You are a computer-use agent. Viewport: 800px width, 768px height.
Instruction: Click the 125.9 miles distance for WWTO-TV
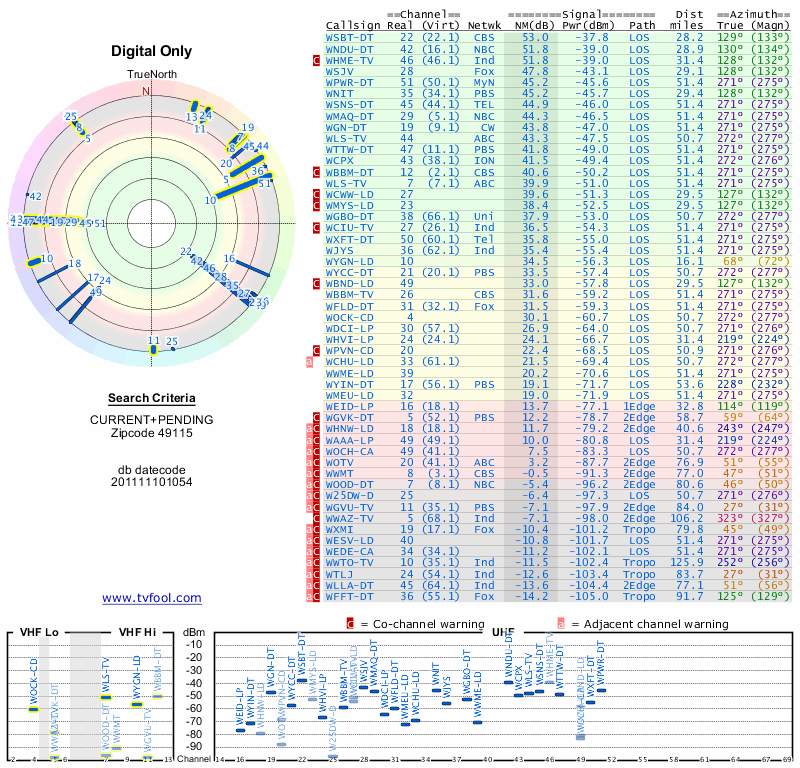(x=687, y=562)
